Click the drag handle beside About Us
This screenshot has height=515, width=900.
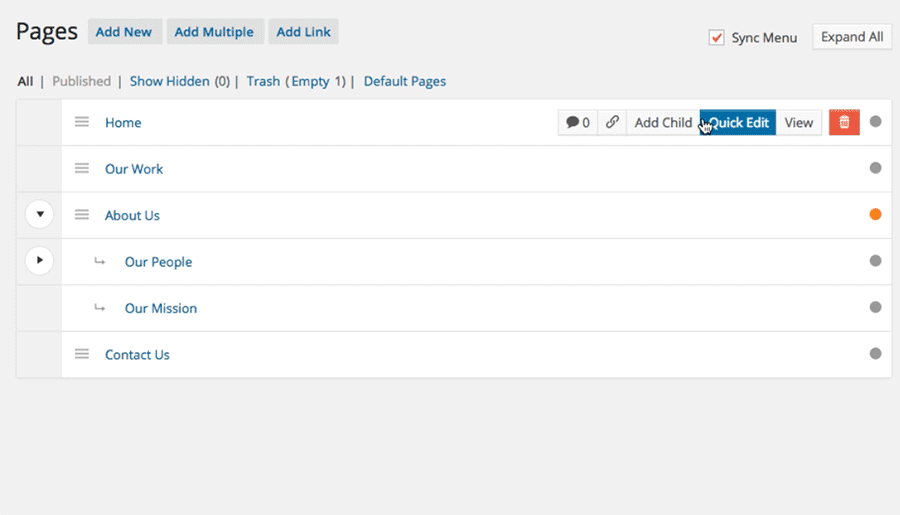82,215
